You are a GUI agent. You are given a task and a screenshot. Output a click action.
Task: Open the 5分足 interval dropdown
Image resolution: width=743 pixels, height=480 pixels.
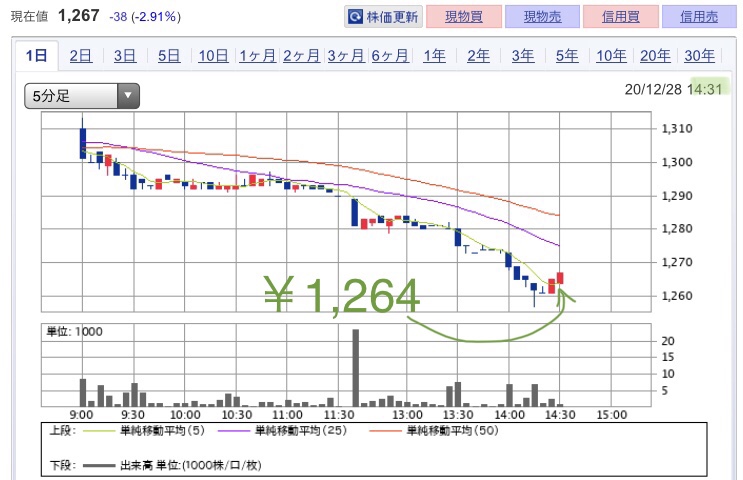(x=82, y=96)
